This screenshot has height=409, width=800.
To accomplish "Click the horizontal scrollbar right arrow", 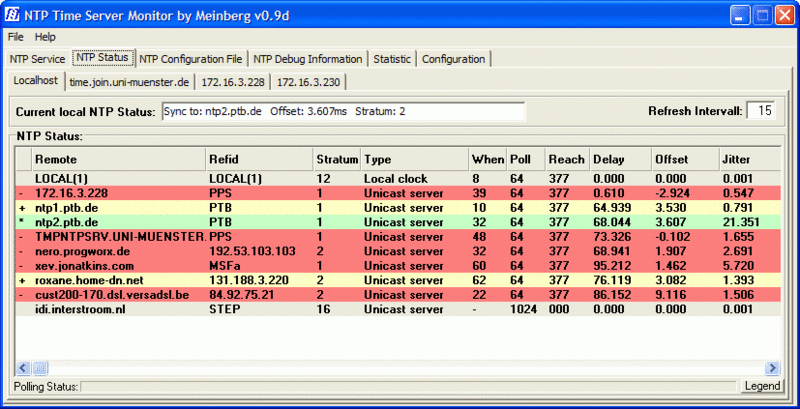I will point(773,367).
